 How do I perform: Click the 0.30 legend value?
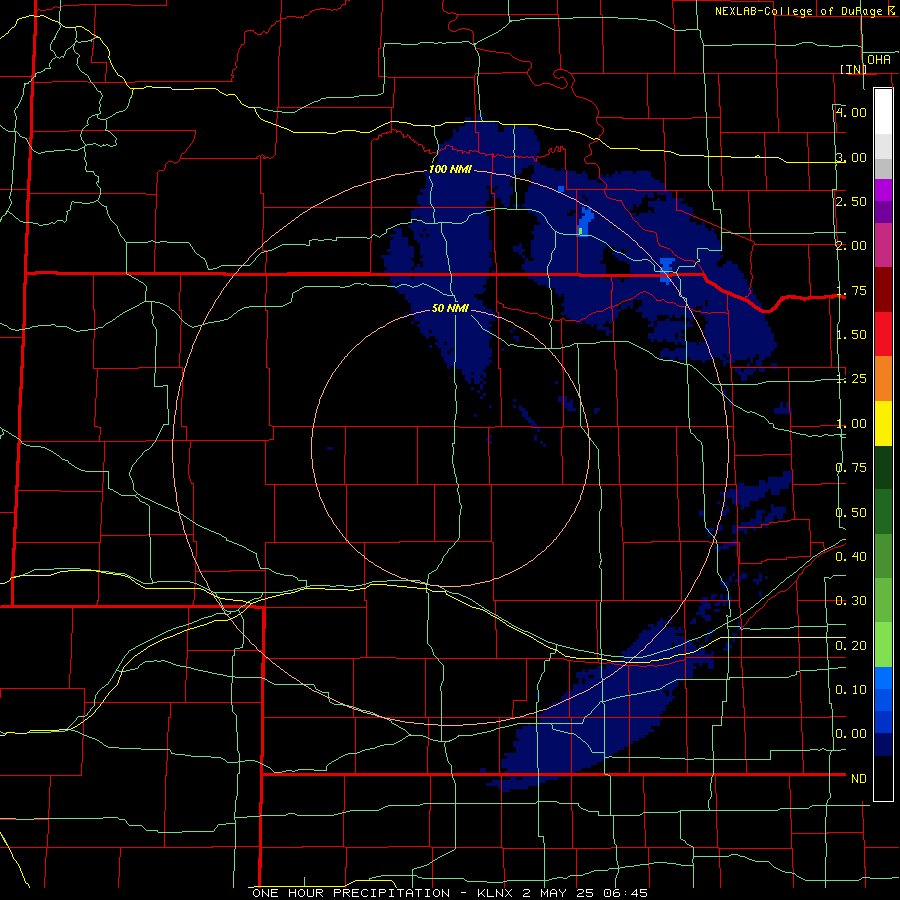coord(851,601)
